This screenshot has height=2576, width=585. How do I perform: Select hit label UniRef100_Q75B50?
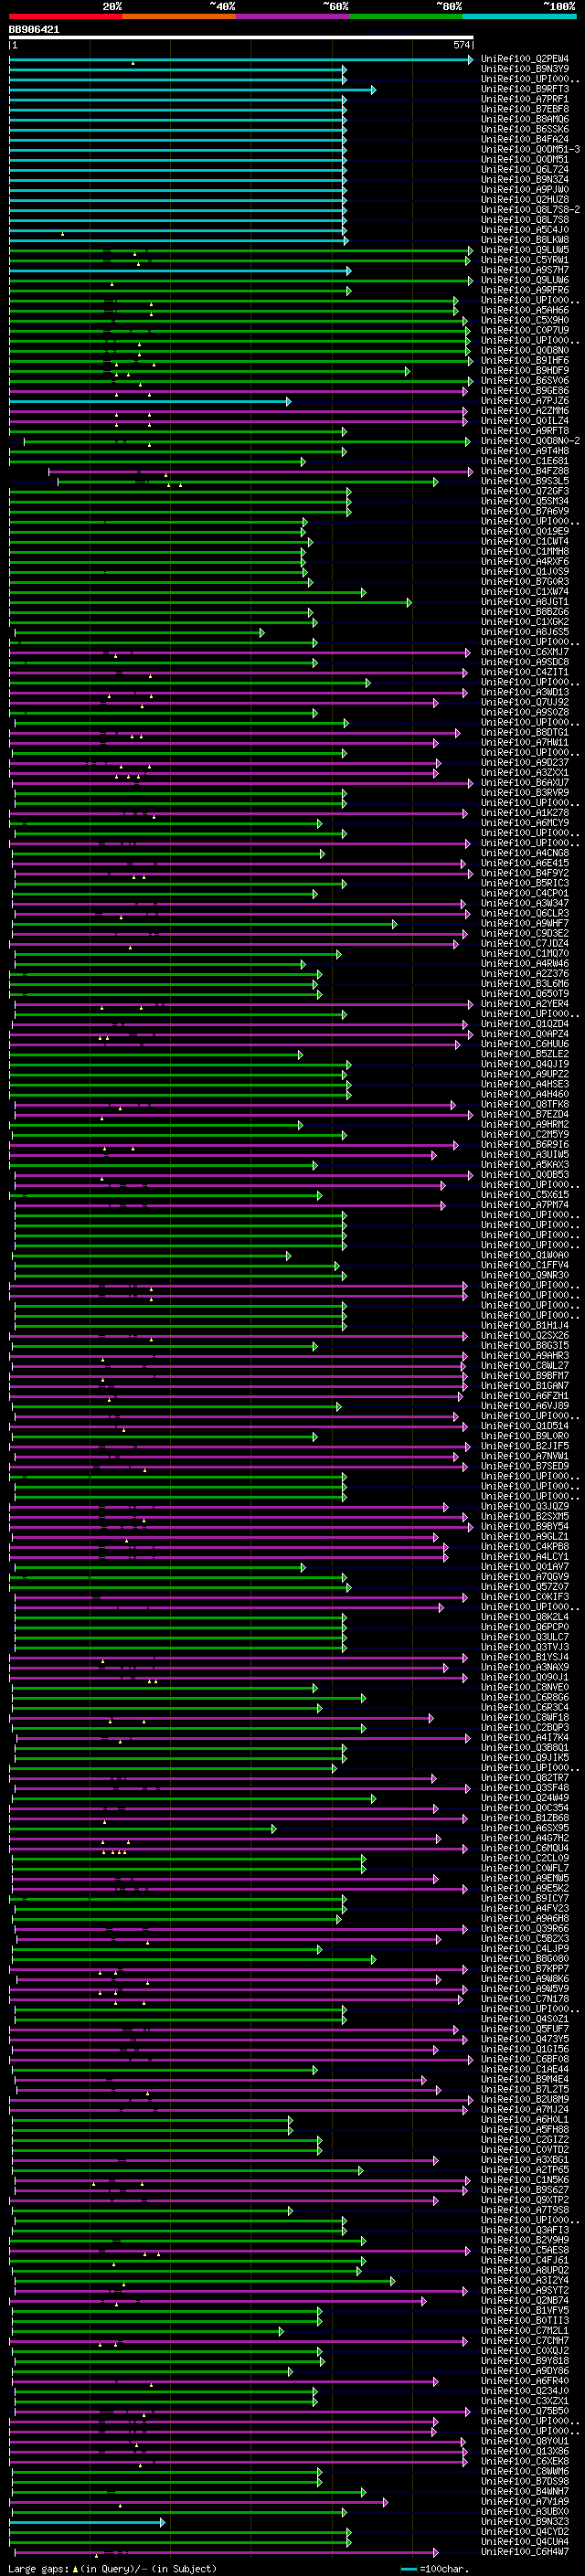(x=525, y=2411)
